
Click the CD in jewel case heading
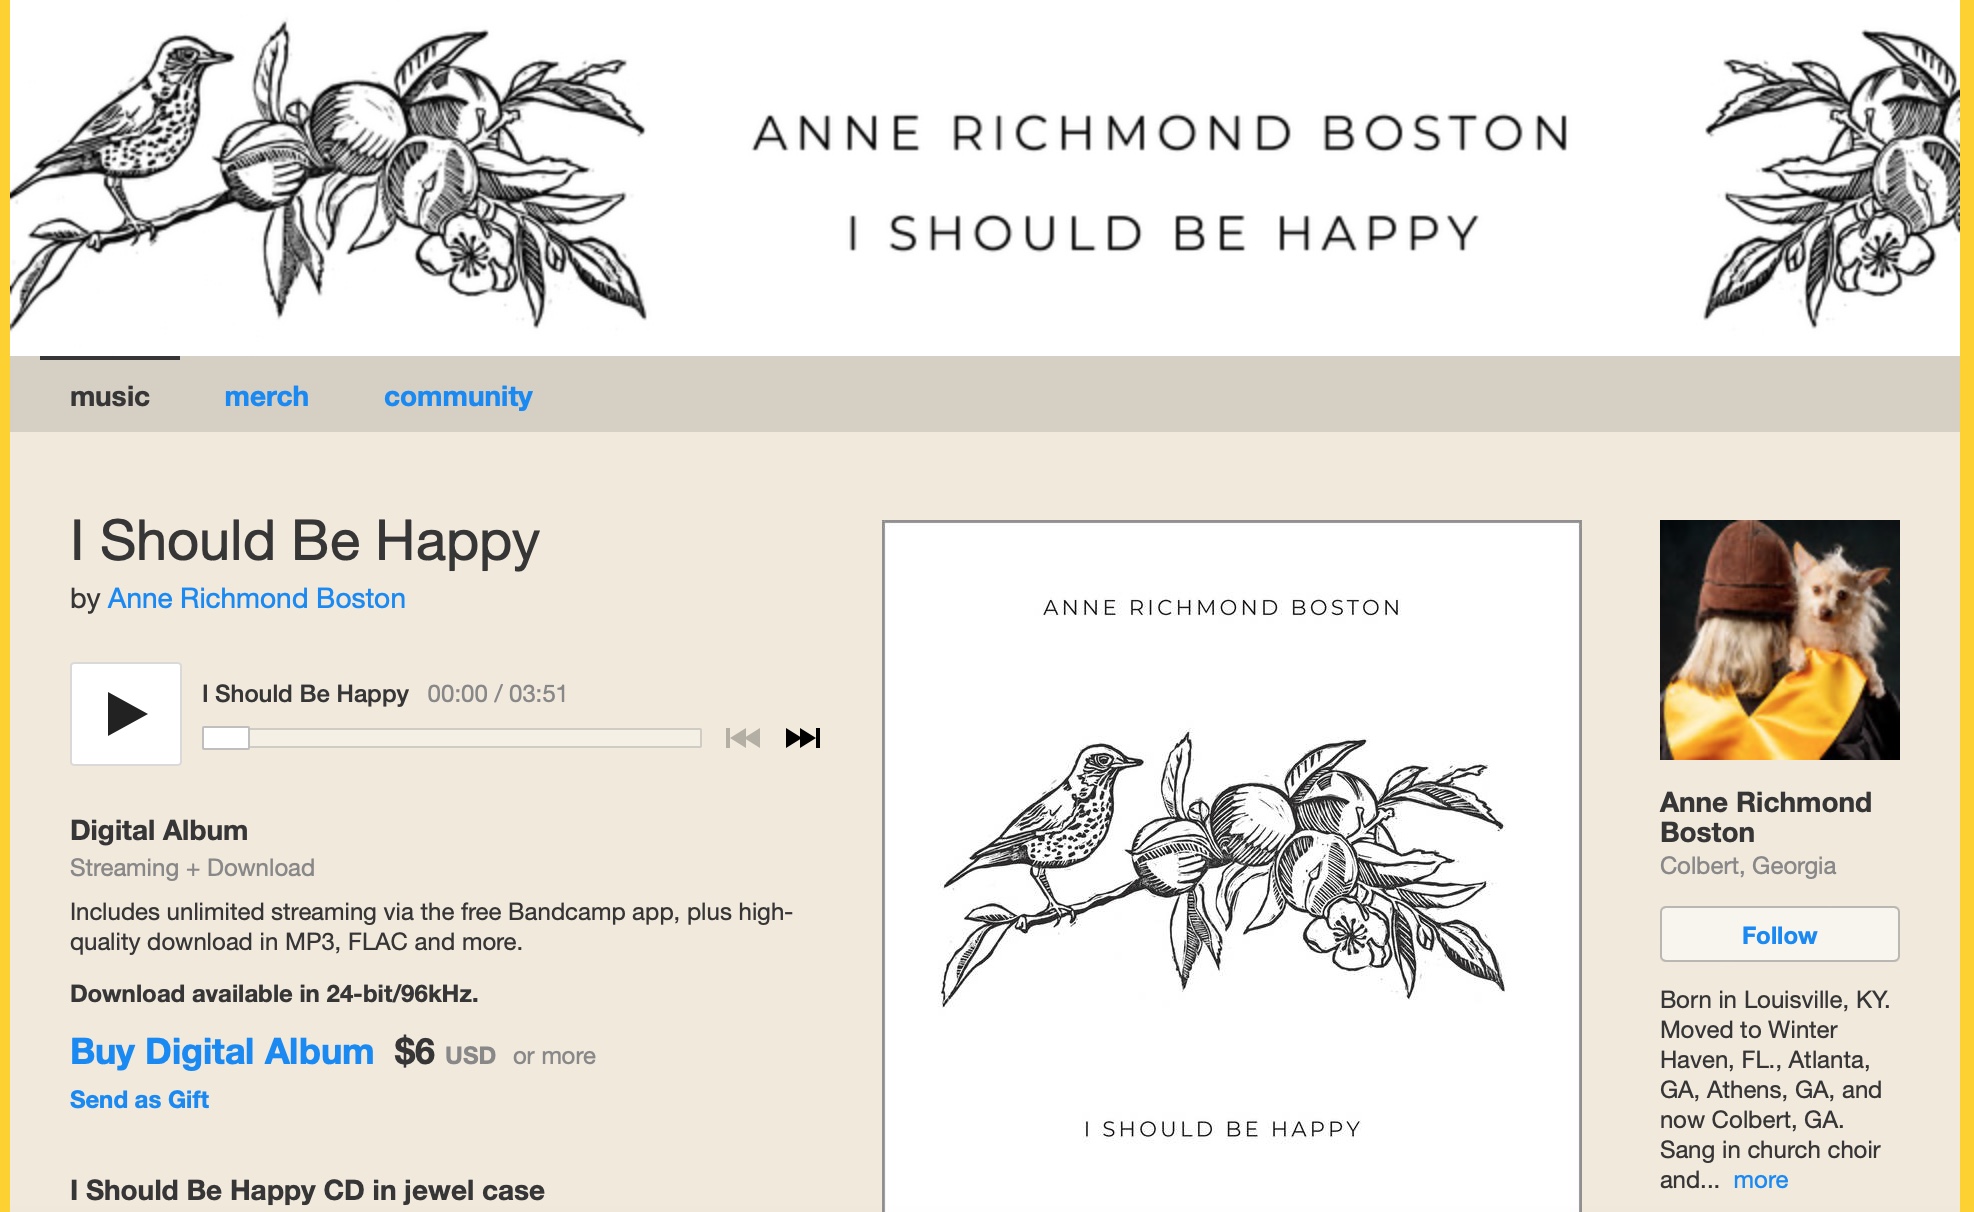pos(307,1190)
